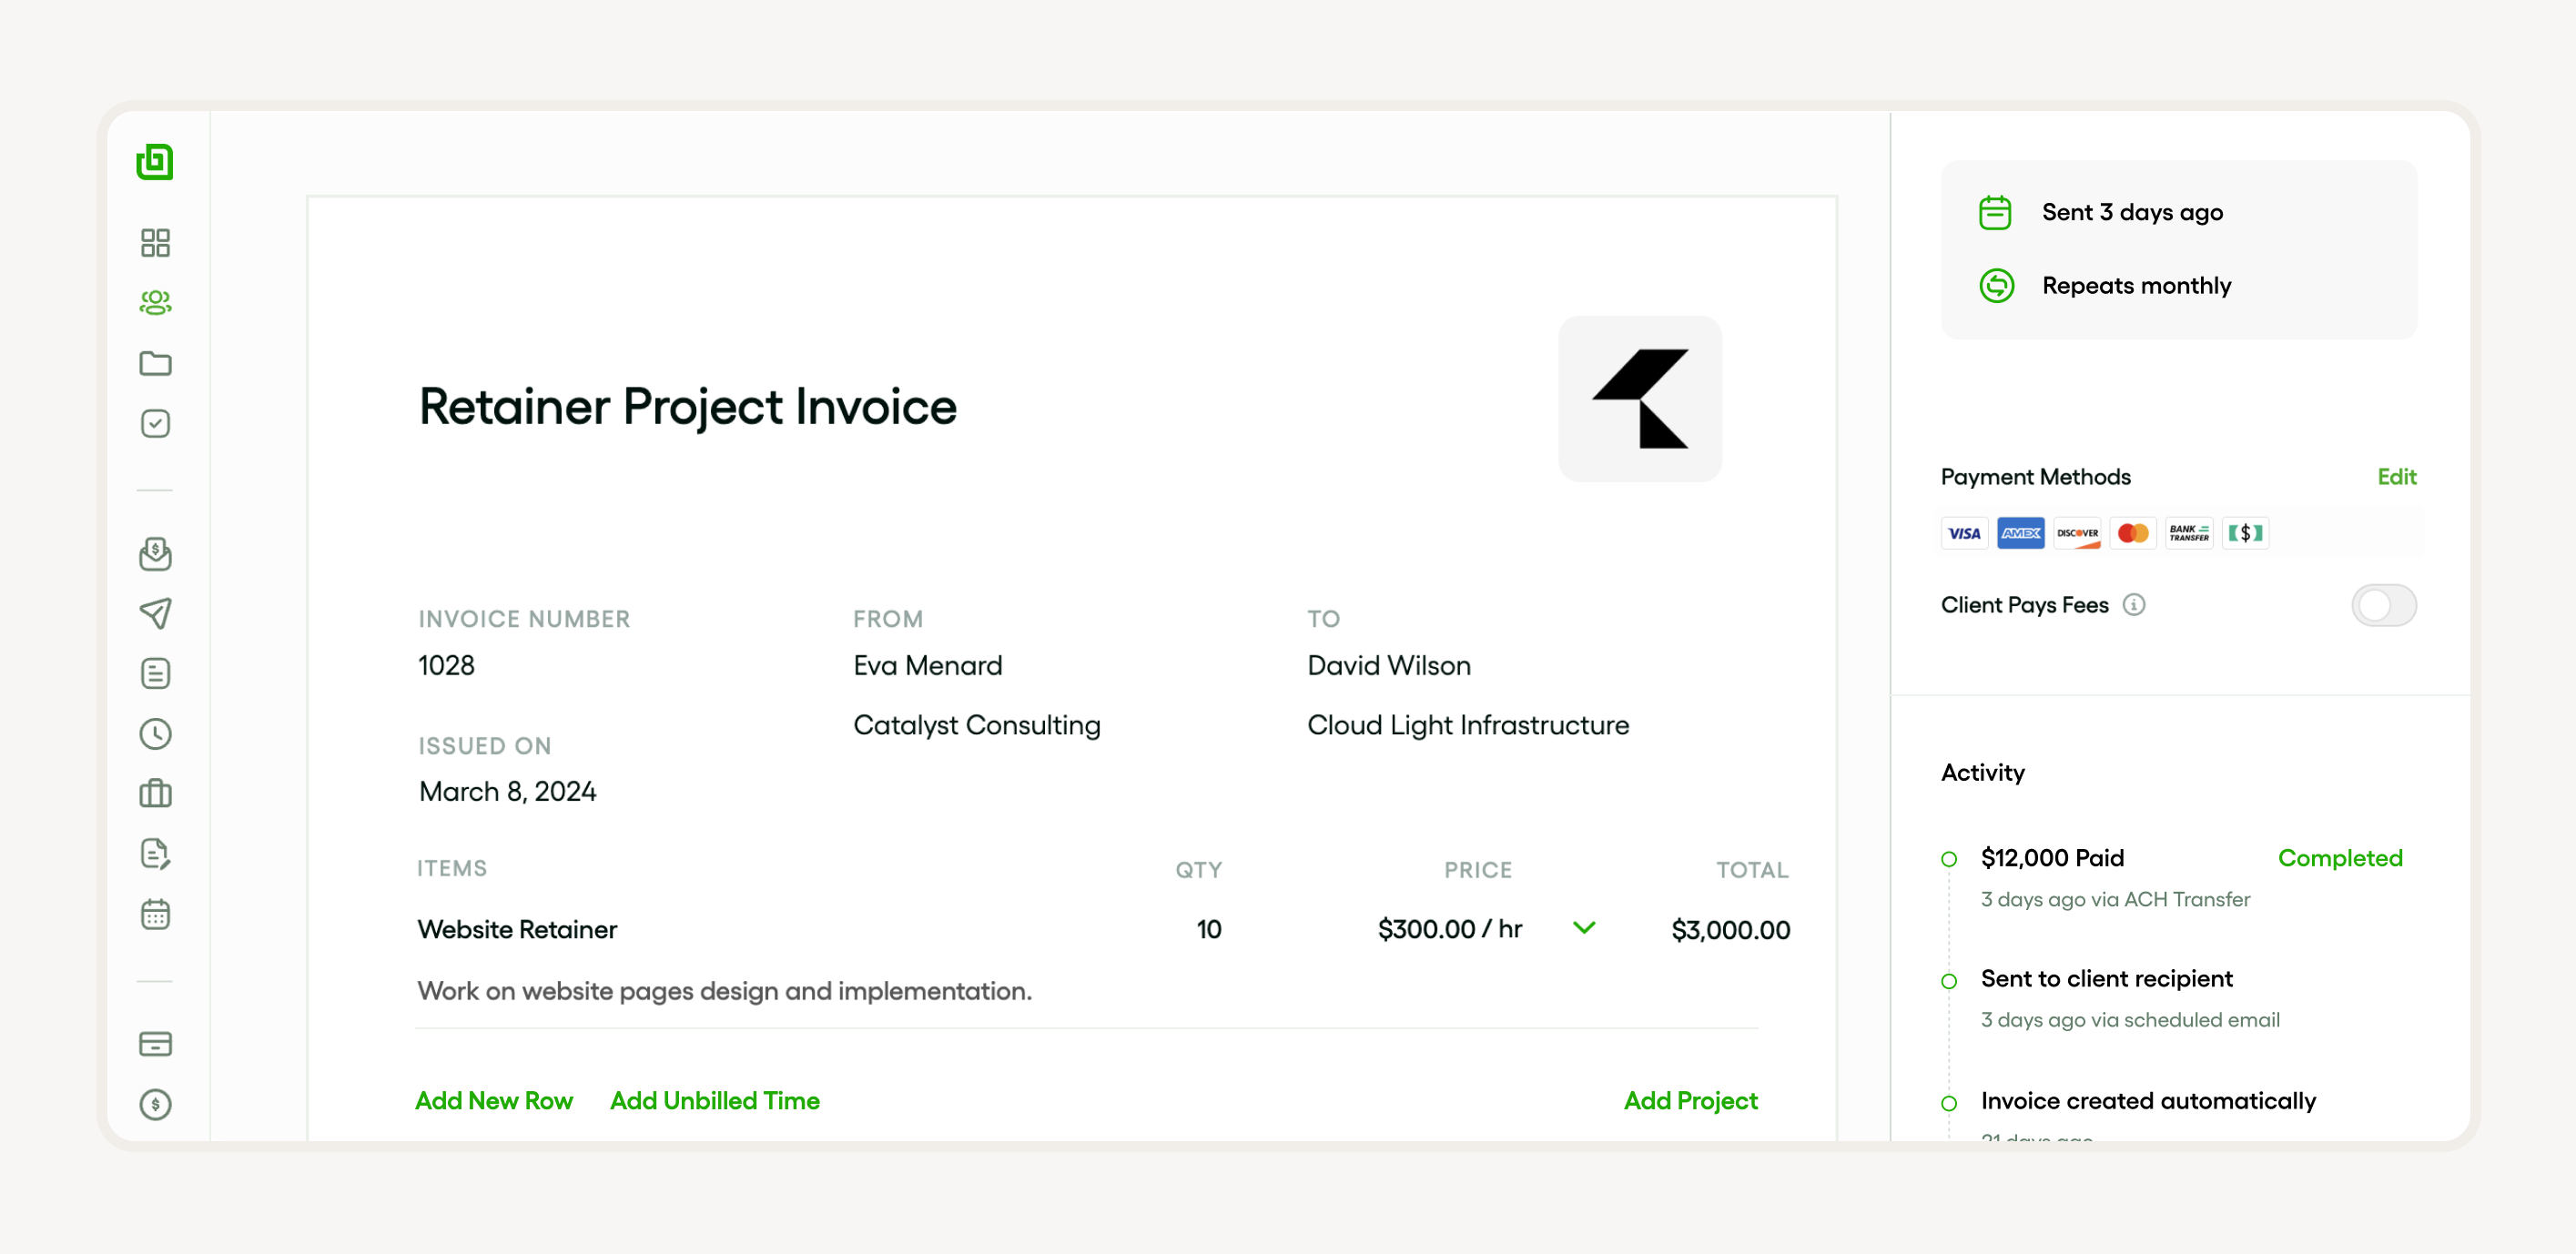2576x1254 pixels.
Task: Click the company logo thumbnail on invoice
Action: click(x=1640, y=399)
